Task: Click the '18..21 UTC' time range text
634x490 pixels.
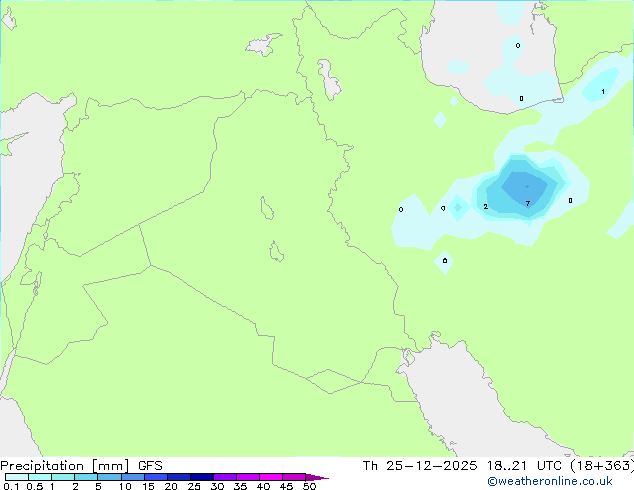Action: click(x=524, y=466)
